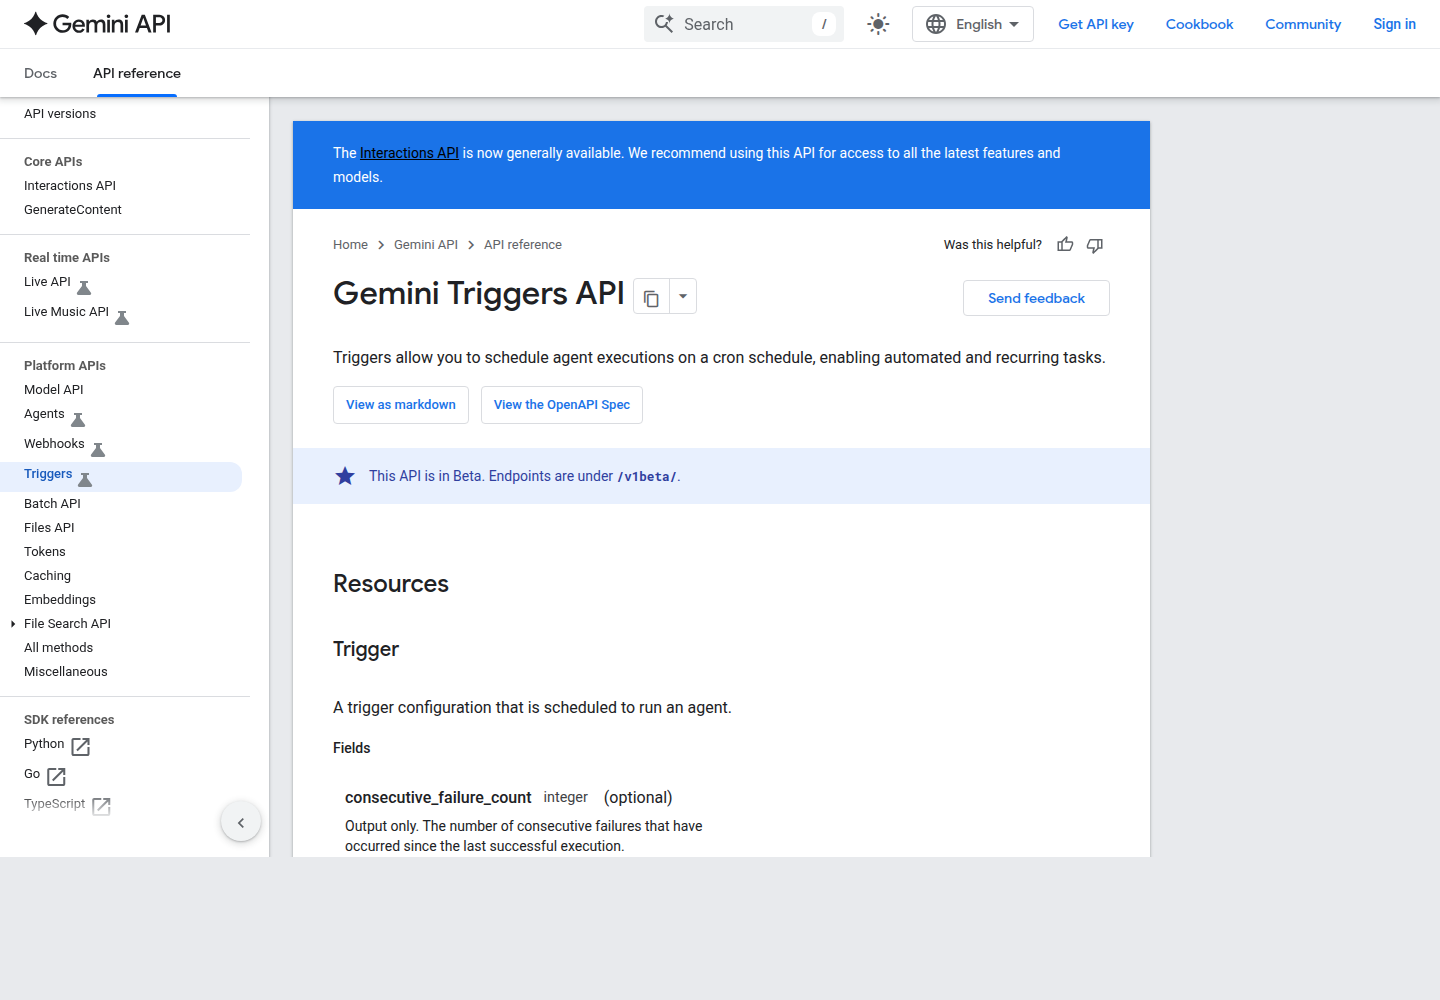The height and width of the screenshot is (1000, 1440).
Task: Open Get API key link
Action: tap(1096, 24)
